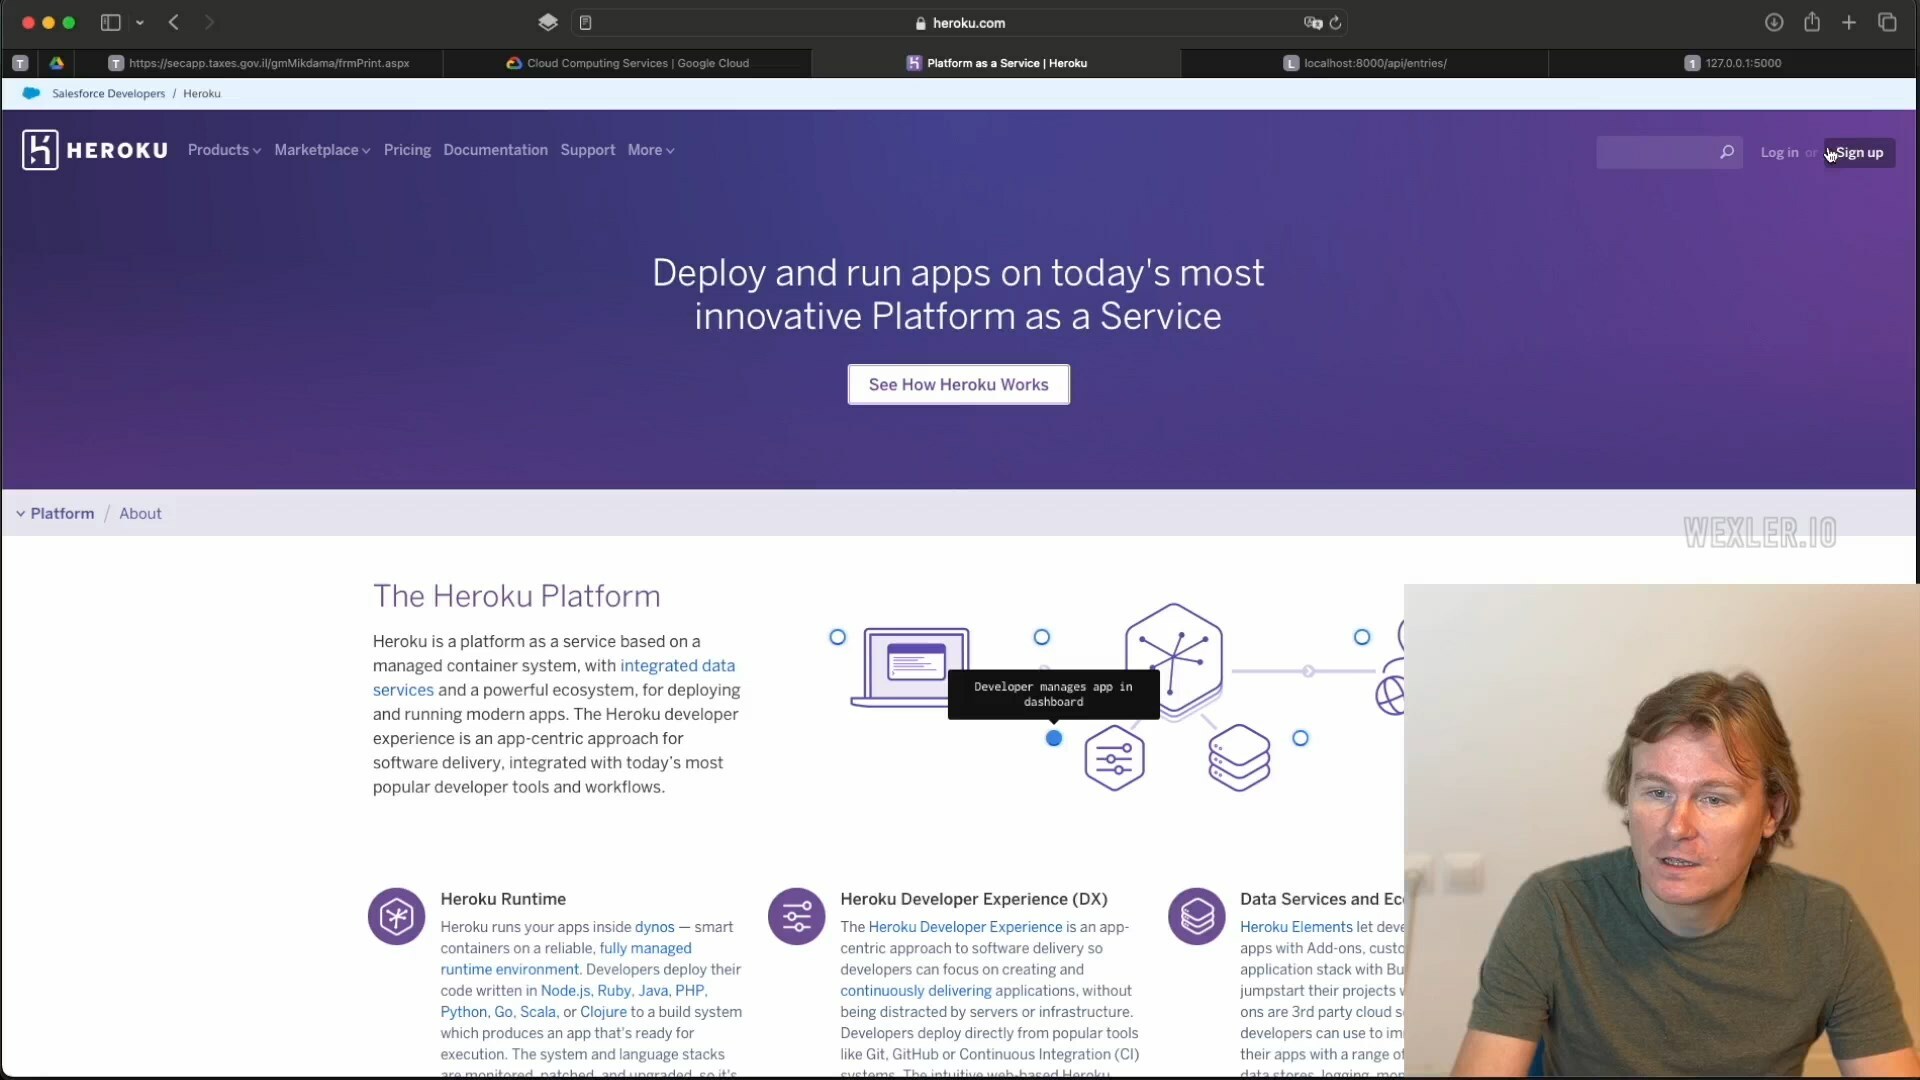The image size is (1920, 1080).
Task: Open the Ruby language link
Action: [x=614, y=990]
